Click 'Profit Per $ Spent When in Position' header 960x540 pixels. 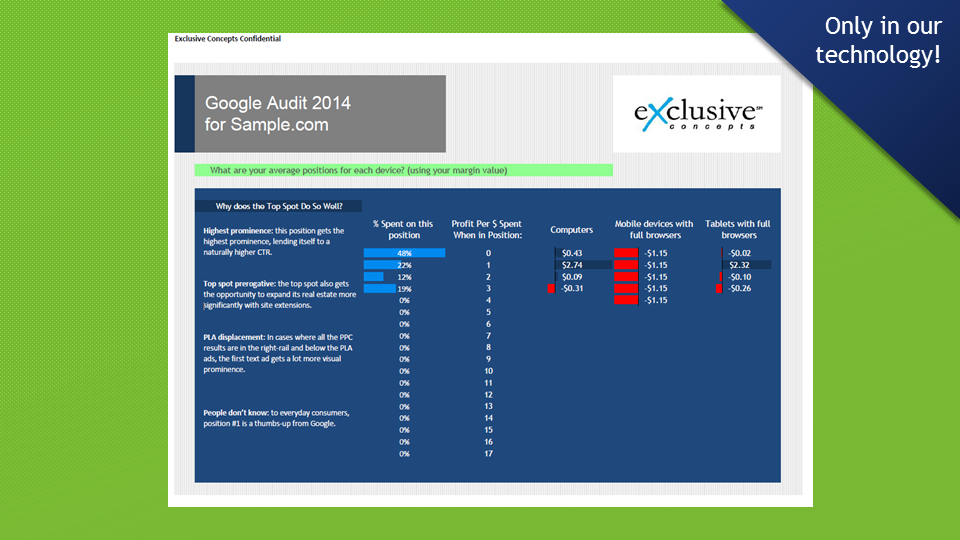coord(487,230)
